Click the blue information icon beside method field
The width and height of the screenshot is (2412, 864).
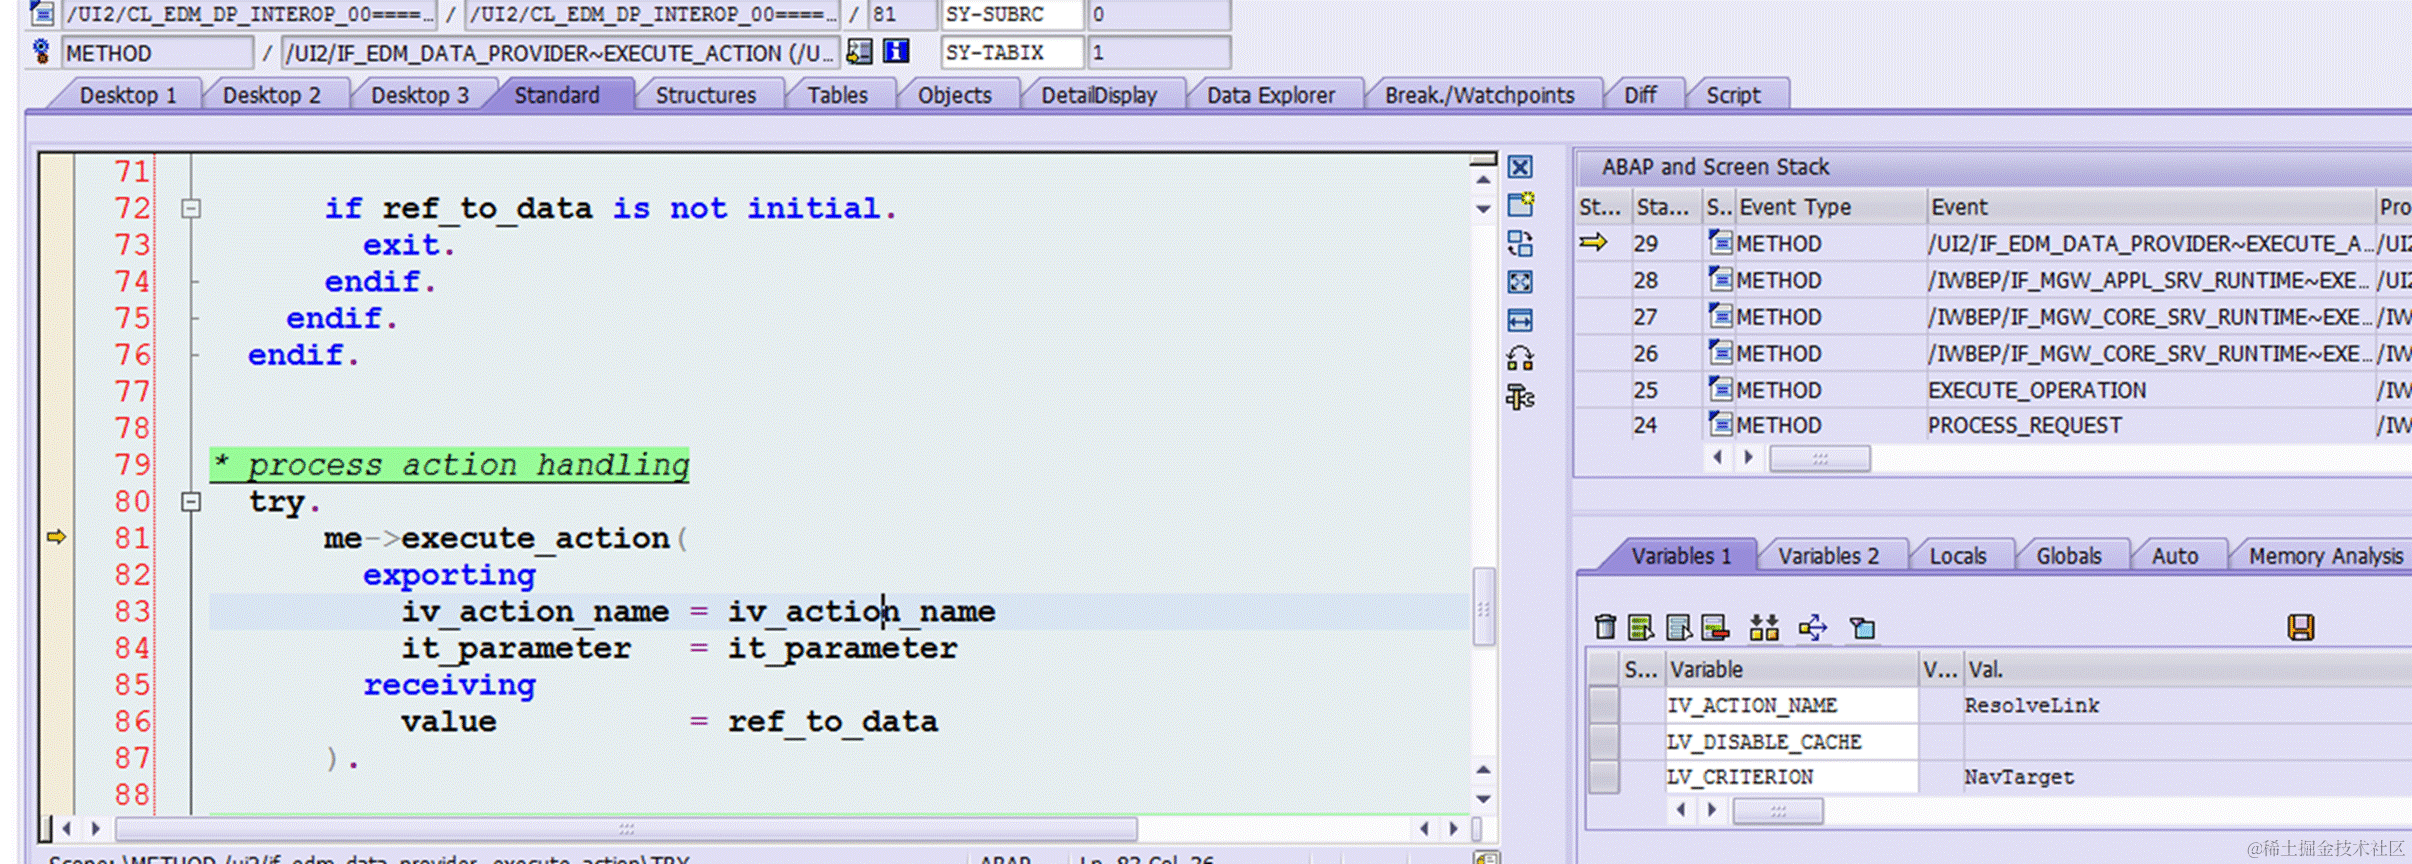[x=896, y=51]
